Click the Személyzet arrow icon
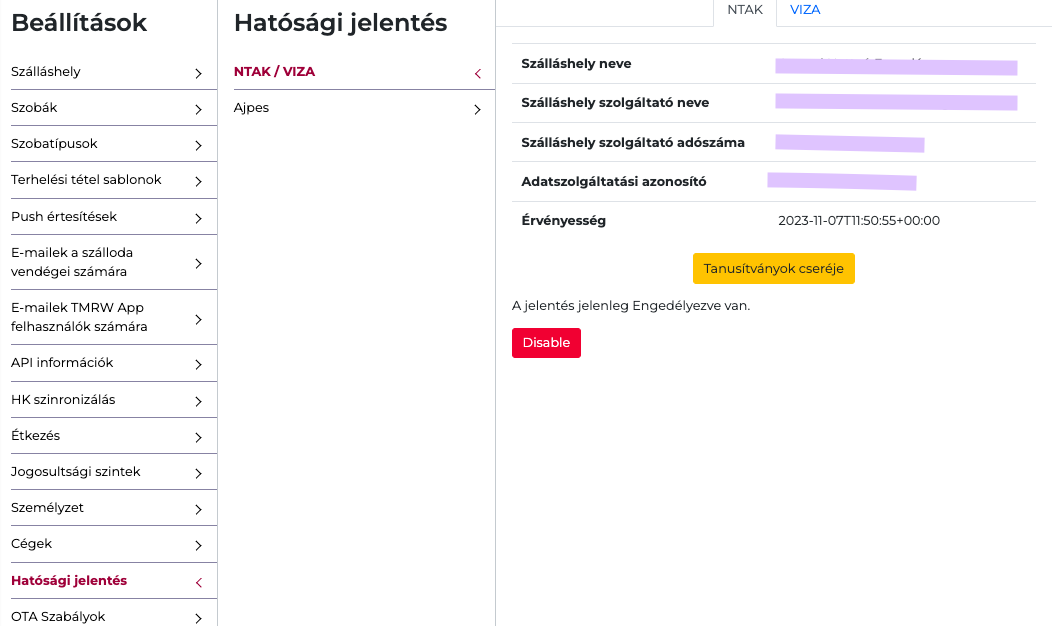 [x=198, y=509]
